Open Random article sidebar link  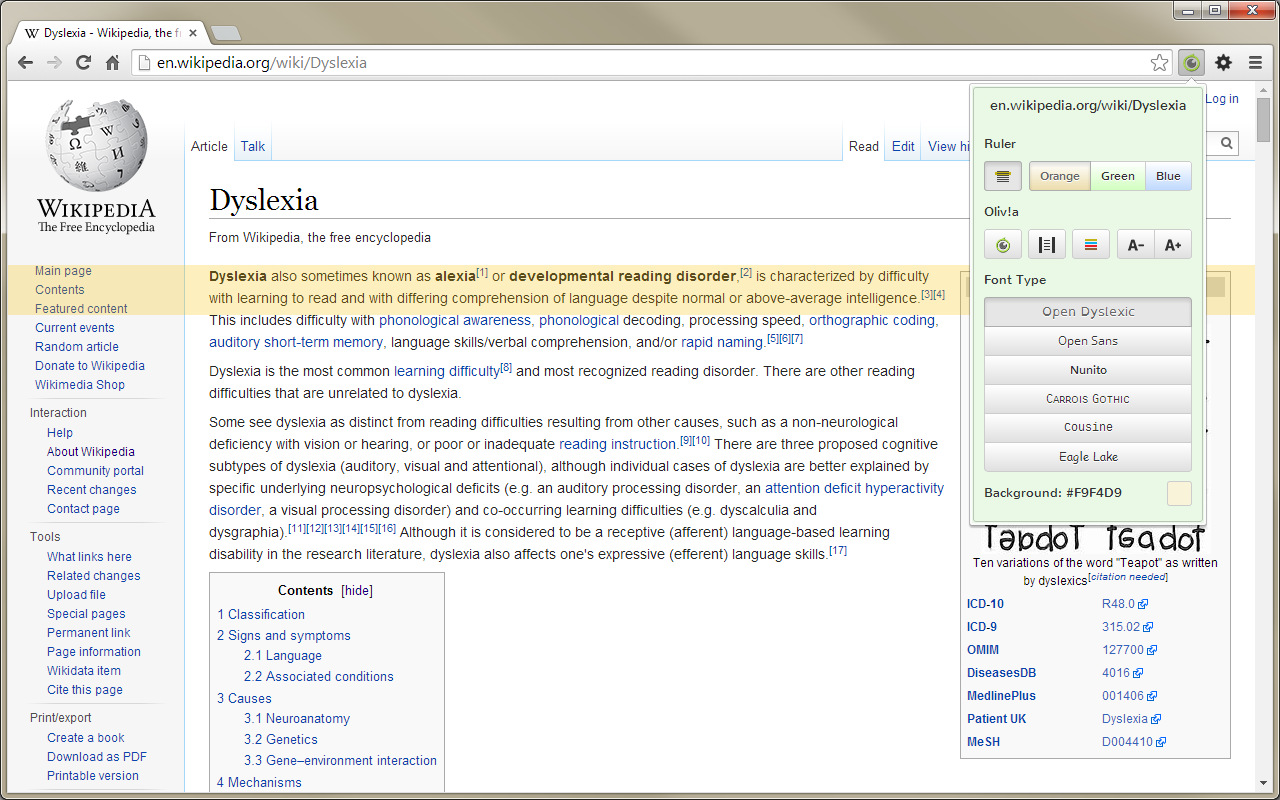(x=77, y=347)
